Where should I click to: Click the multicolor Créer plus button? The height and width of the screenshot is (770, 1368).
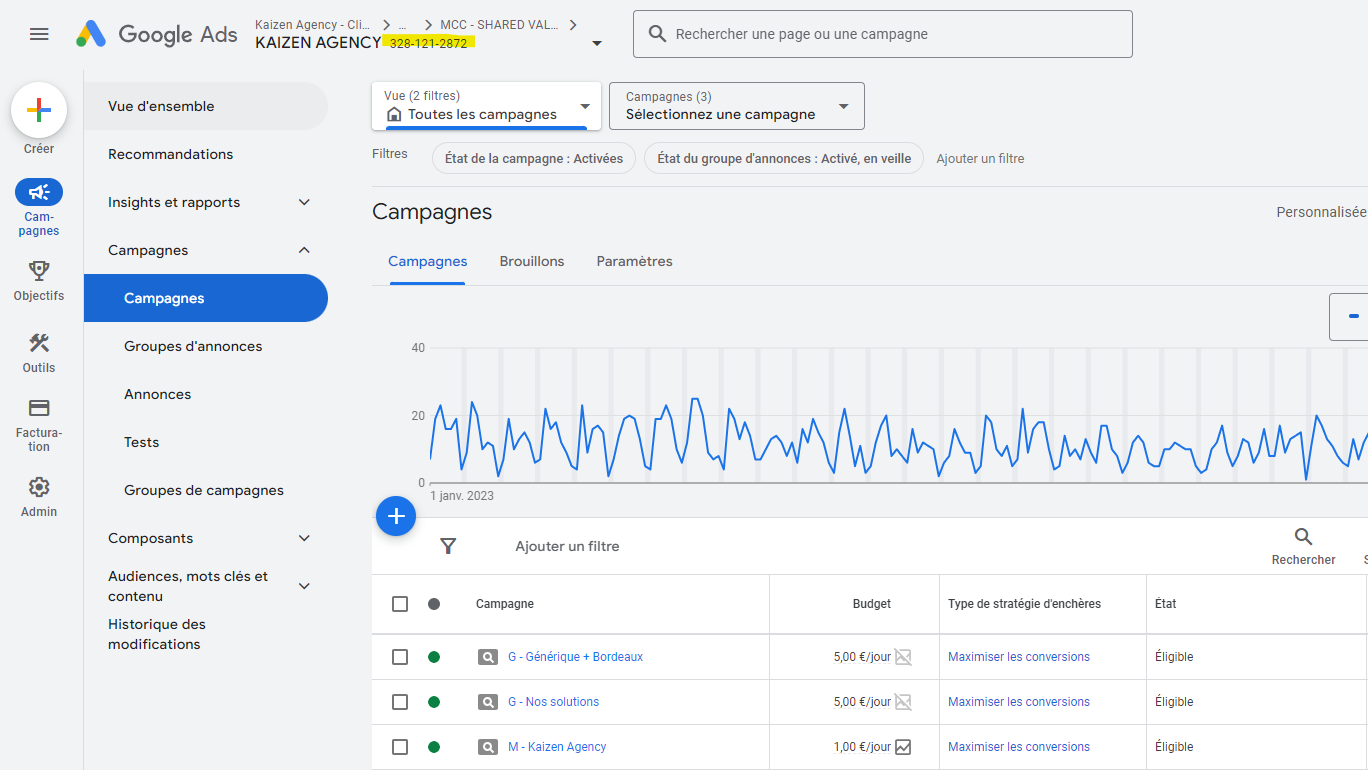click(x=39, y=110)
